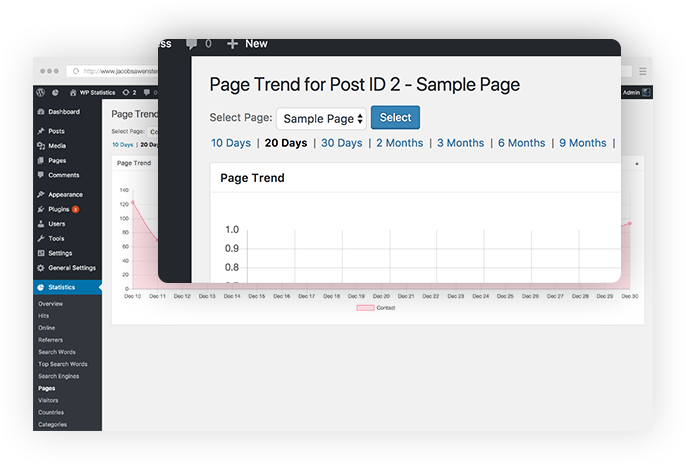The image size is (686, 464).
Task: Choose the 30 Days range
Action: tap(342, 143)
